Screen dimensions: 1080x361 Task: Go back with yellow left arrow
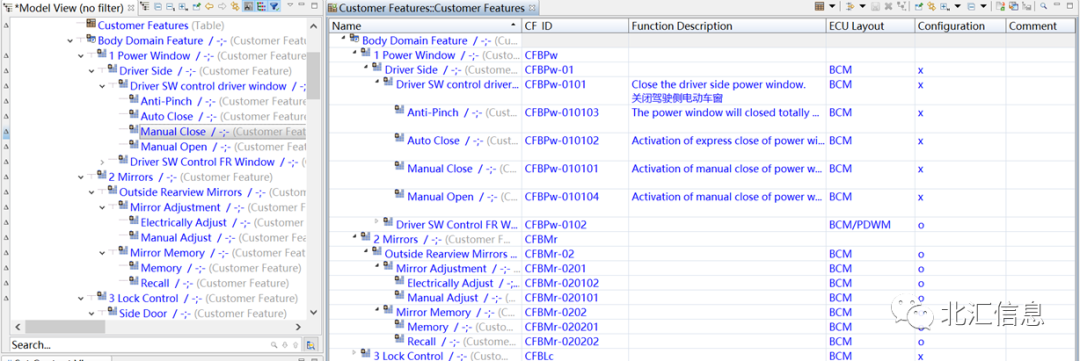point(209,6)
